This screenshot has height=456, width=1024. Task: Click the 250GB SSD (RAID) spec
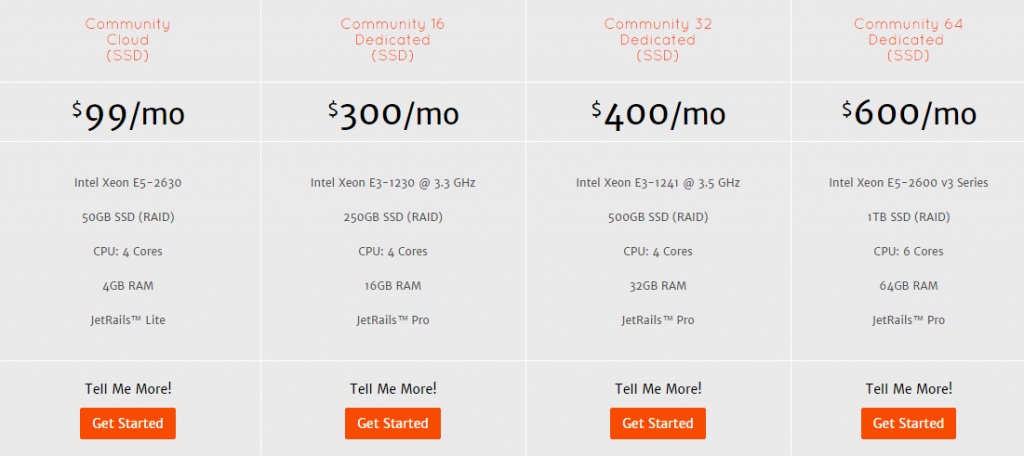tap(393, 217)
